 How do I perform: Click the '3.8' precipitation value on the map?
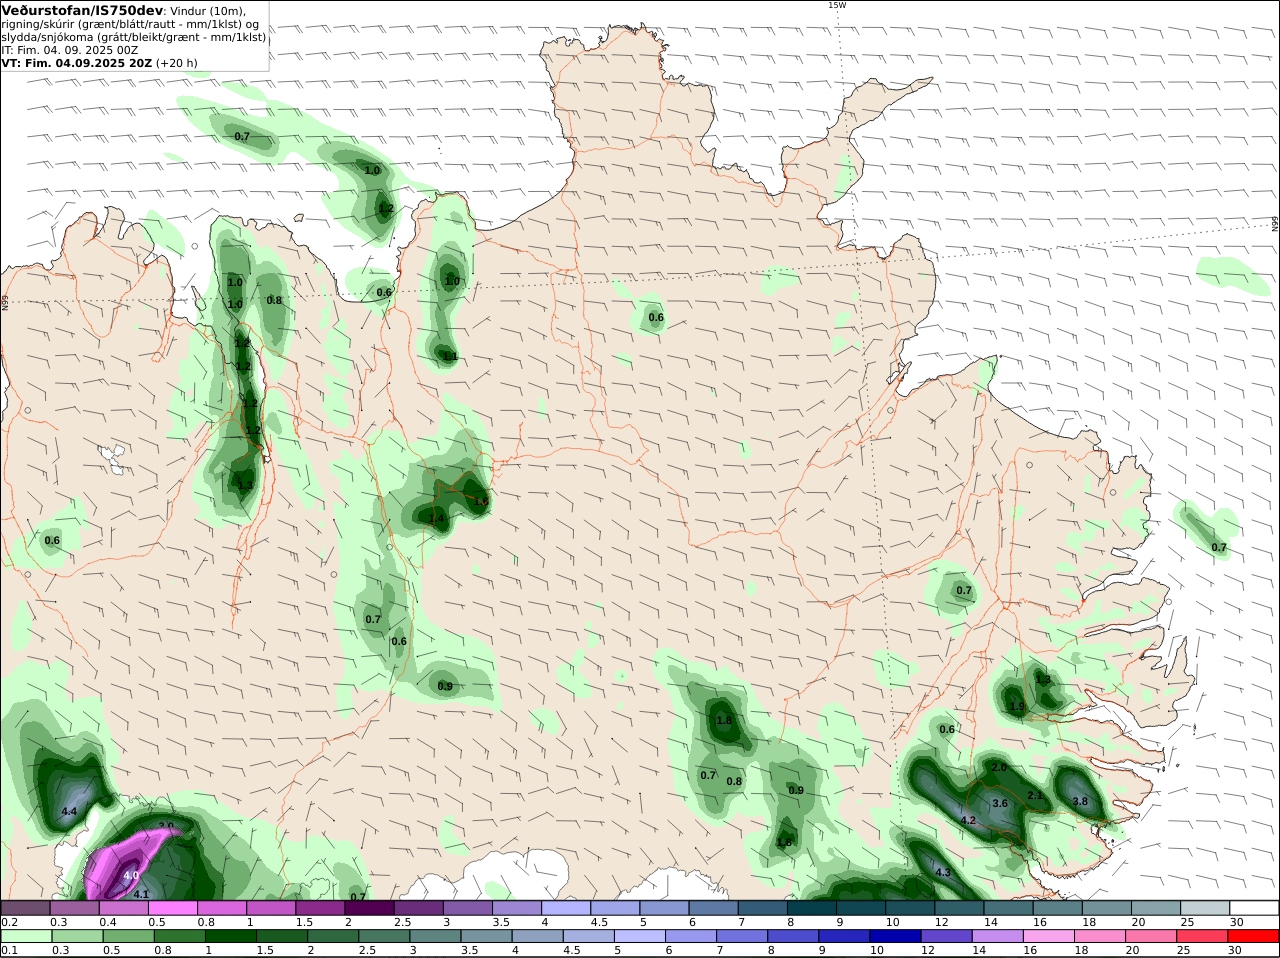point(1080,802)
